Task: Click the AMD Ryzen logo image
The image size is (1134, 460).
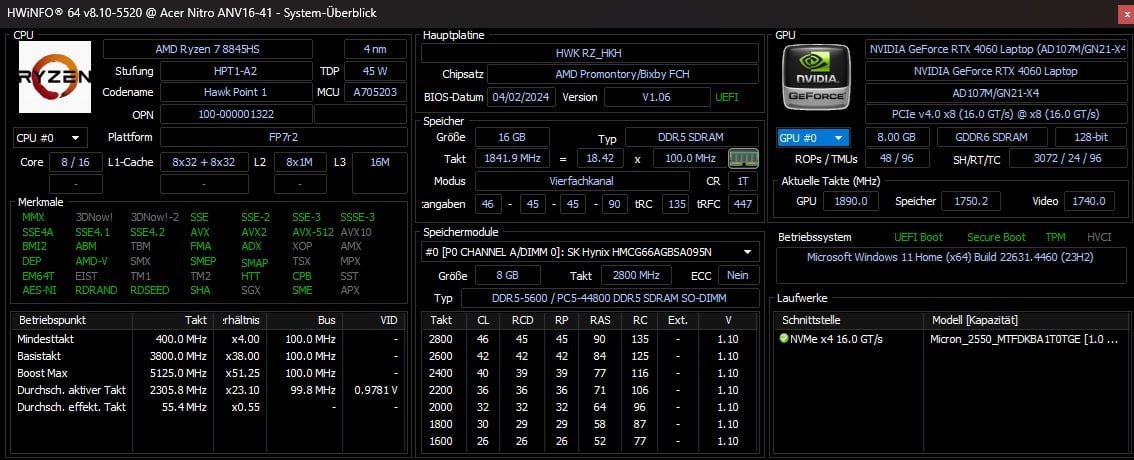Action: (55, 77)
